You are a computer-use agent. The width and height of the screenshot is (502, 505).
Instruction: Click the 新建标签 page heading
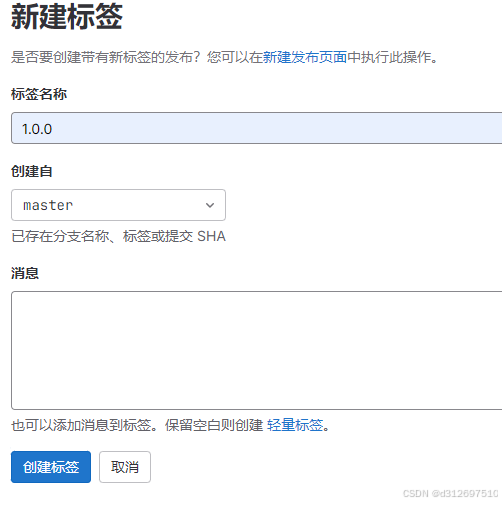tap(67, 17)
